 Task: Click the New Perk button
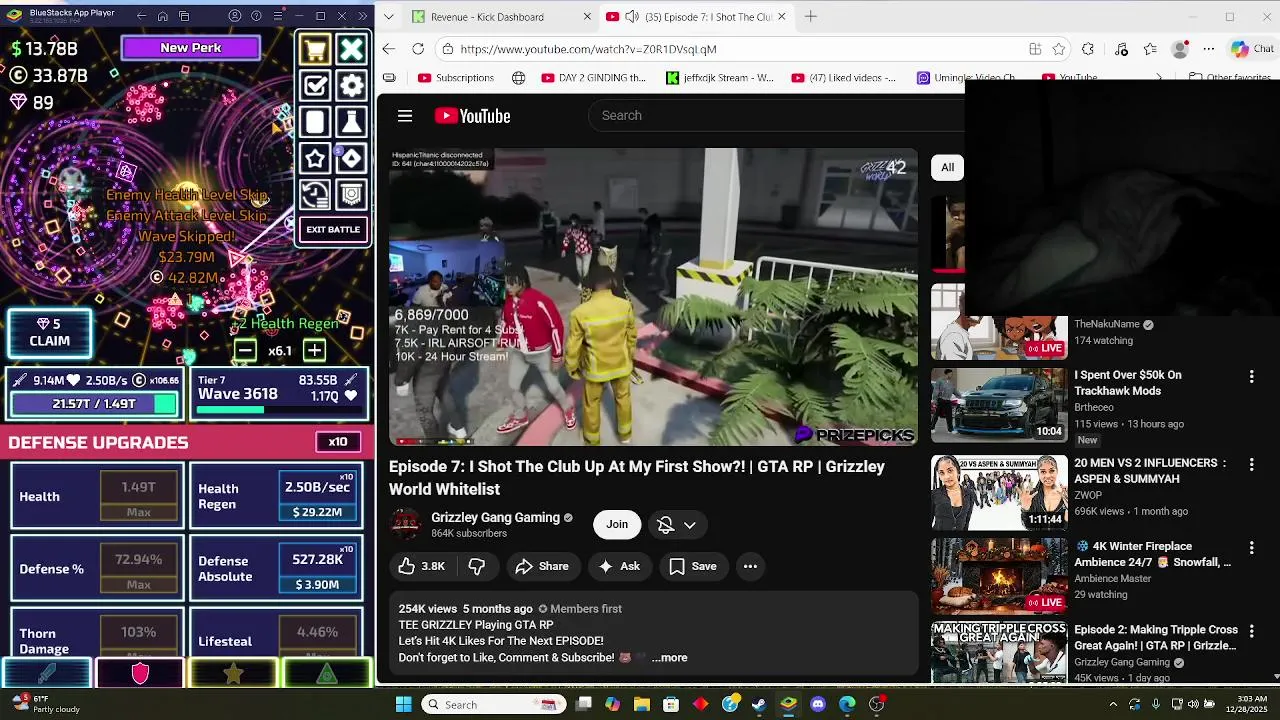click(190, 48)
